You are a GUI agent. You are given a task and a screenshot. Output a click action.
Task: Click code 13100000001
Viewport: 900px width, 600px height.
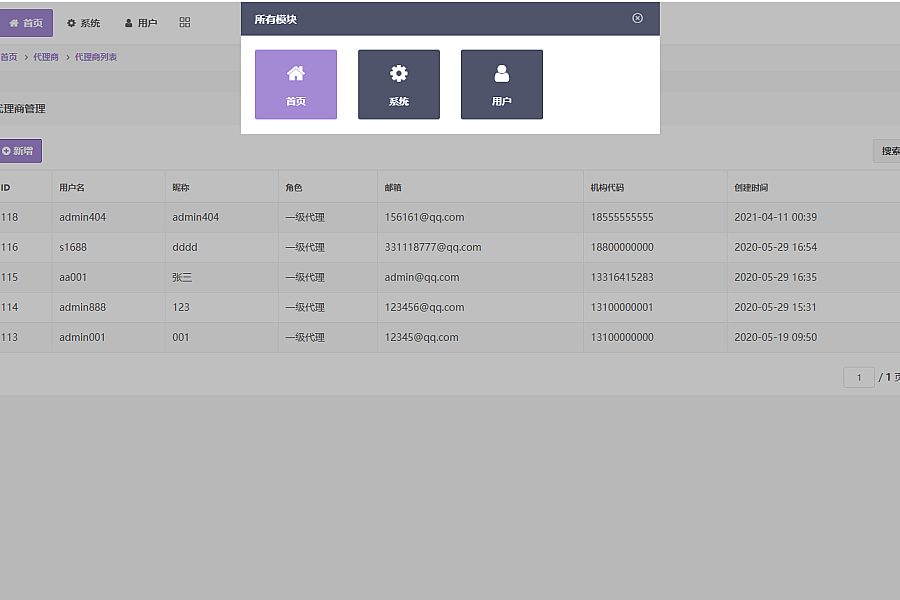622,307
